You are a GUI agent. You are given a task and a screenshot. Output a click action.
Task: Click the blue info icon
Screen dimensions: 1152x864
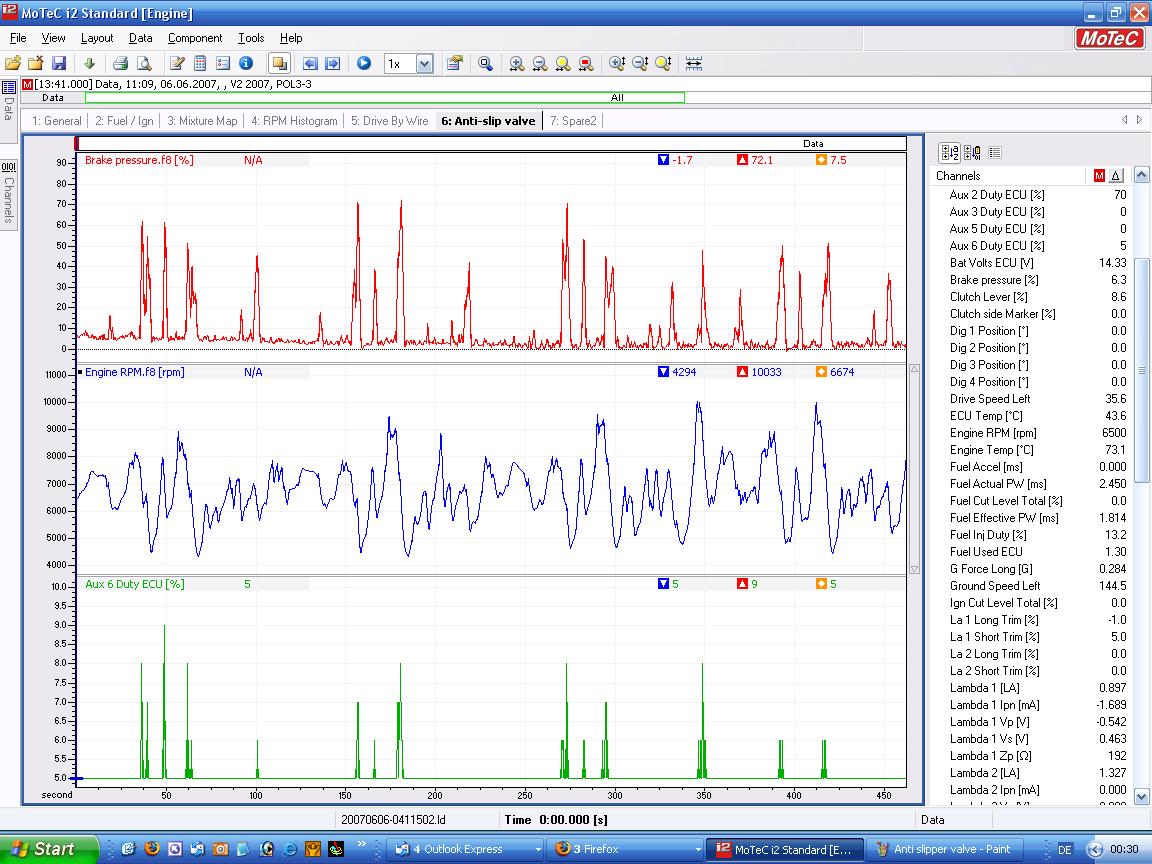point(246,63)
